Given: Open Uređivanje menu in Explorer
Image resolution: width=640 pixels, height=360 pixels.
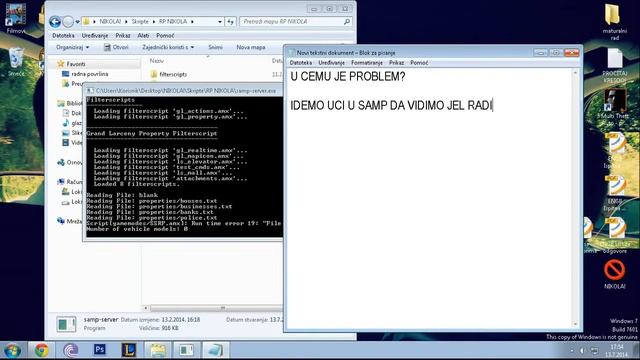Looking at the screenshot, I should pyautogui.click(x=95, y=36).
